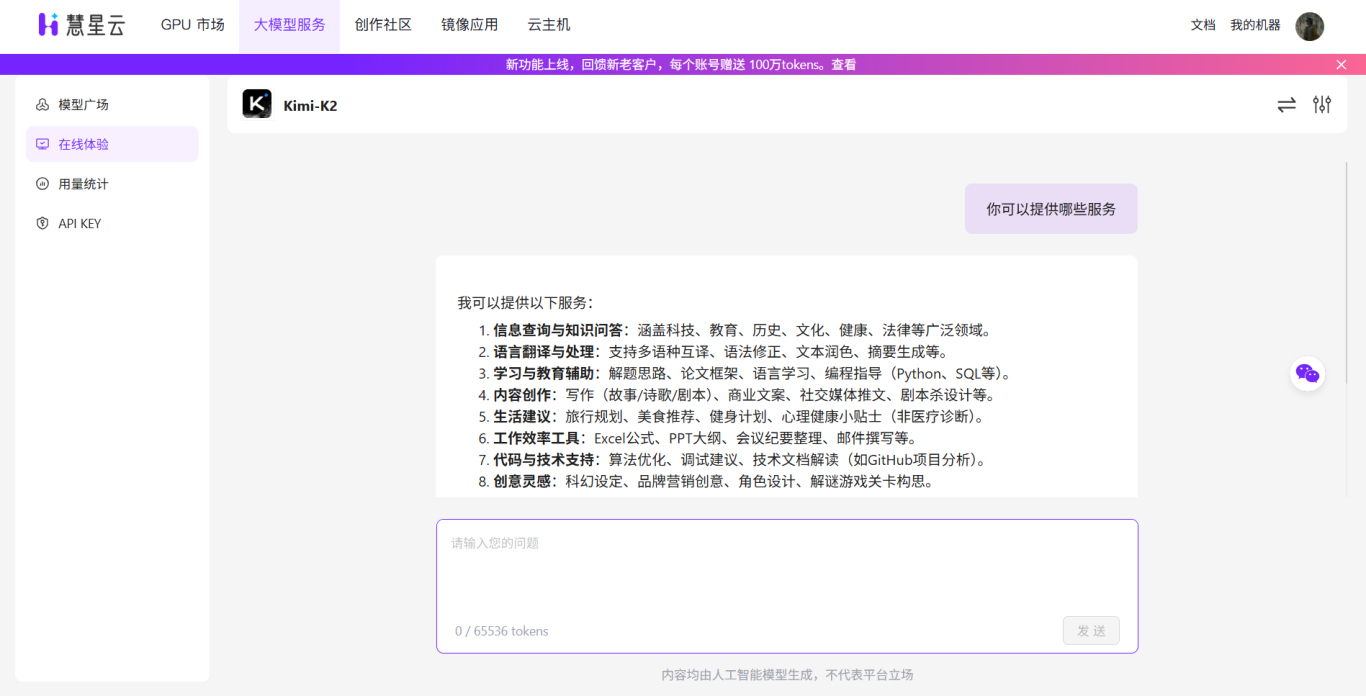Click the 模型广场 menu label
Screen dimensions: 1366x696
coord(83,104)
